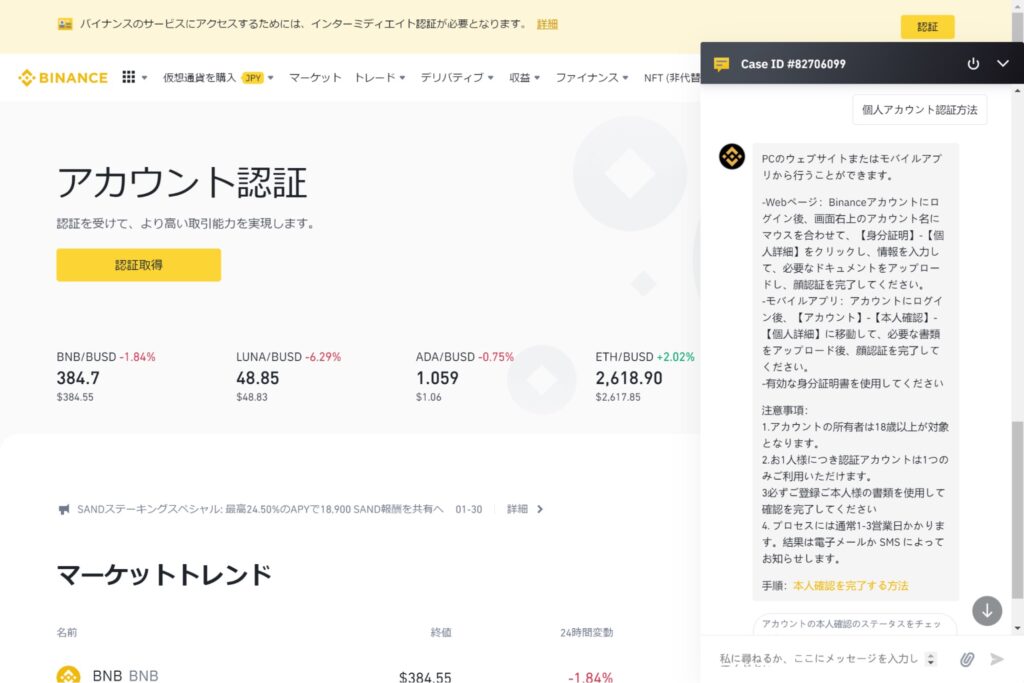
Task: Click 個人アカウント認証方法 chat bubble
Action: pos(920,110)
